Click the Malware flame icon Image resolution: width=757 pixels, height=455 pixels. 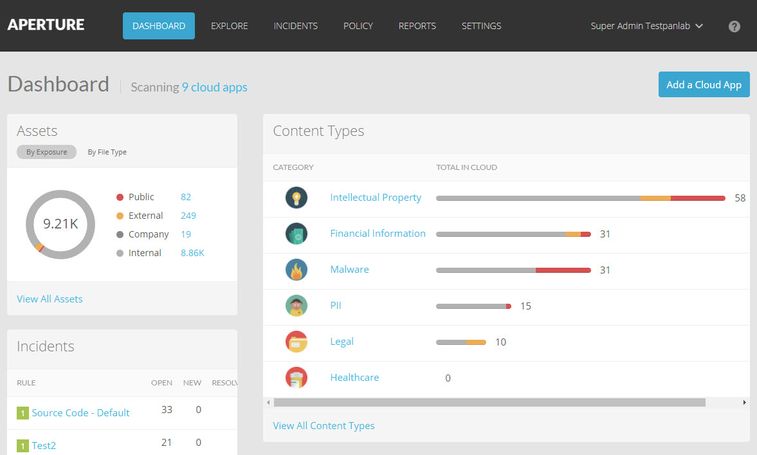tap(296, 270)
